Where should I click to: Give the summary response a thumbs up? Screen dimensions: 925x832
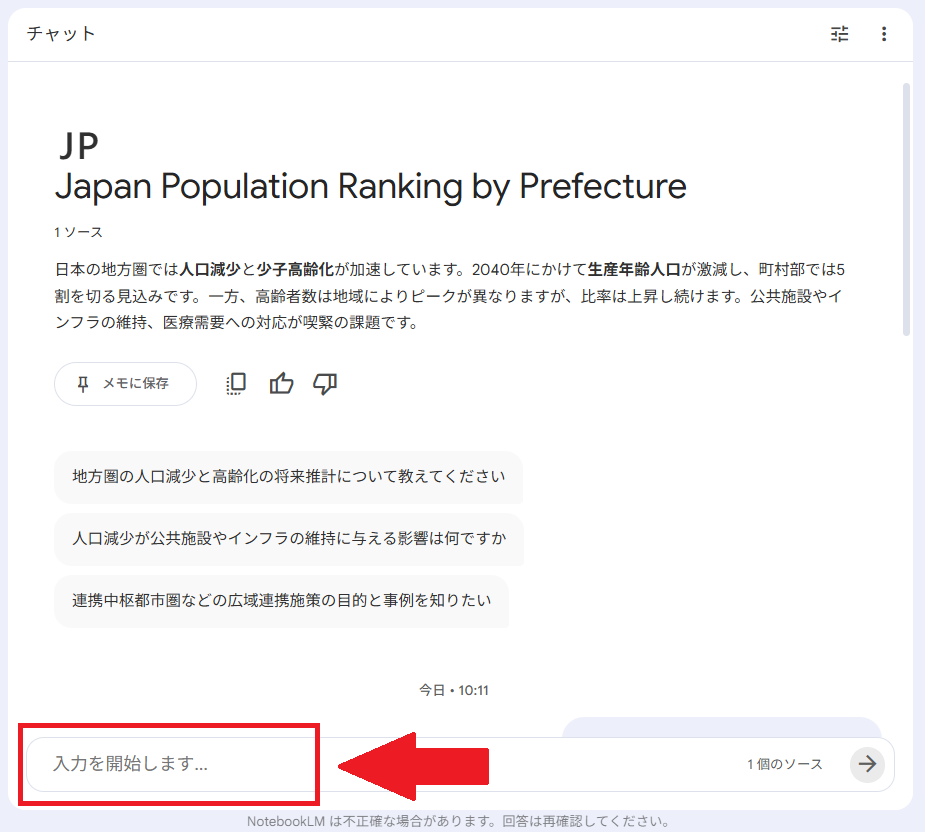click(281, 383)
